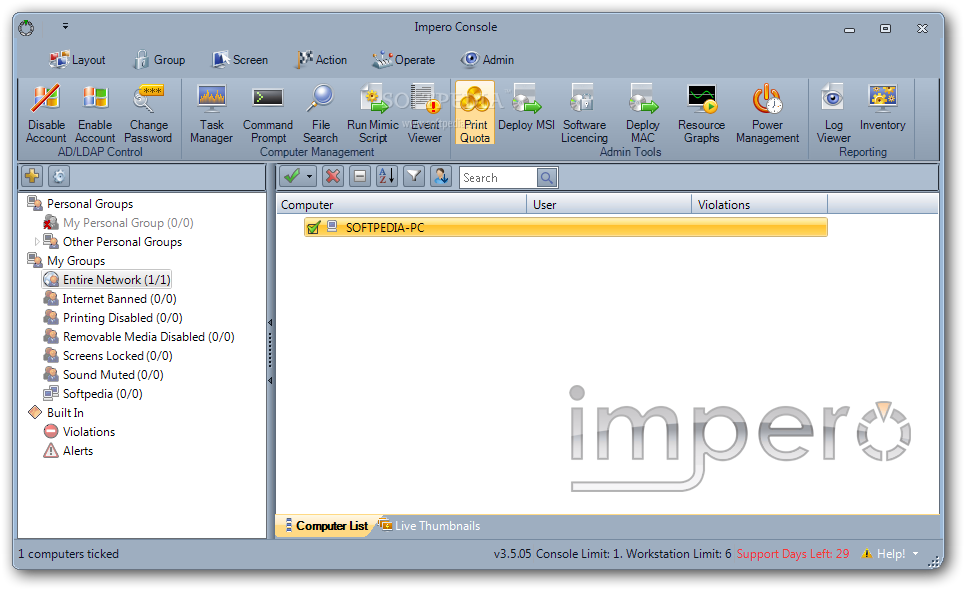965x590 pixels.
Task: Click the Impero application orb icon
Action: click(26, 28)
